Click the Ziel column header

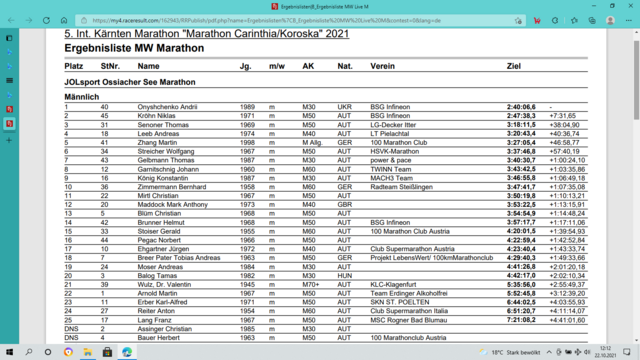coord(513,66)
